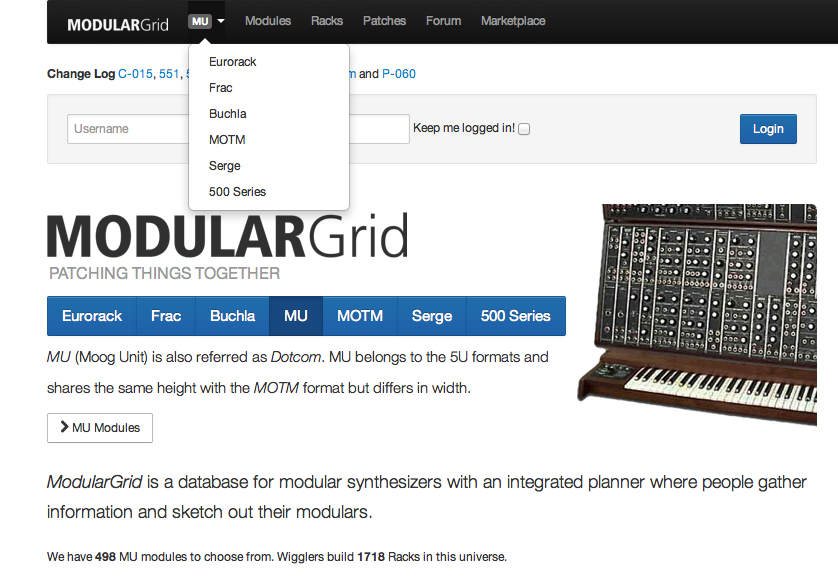Click the ModularGrid logo in navbar
838x581 pixels.
(118, 25)
